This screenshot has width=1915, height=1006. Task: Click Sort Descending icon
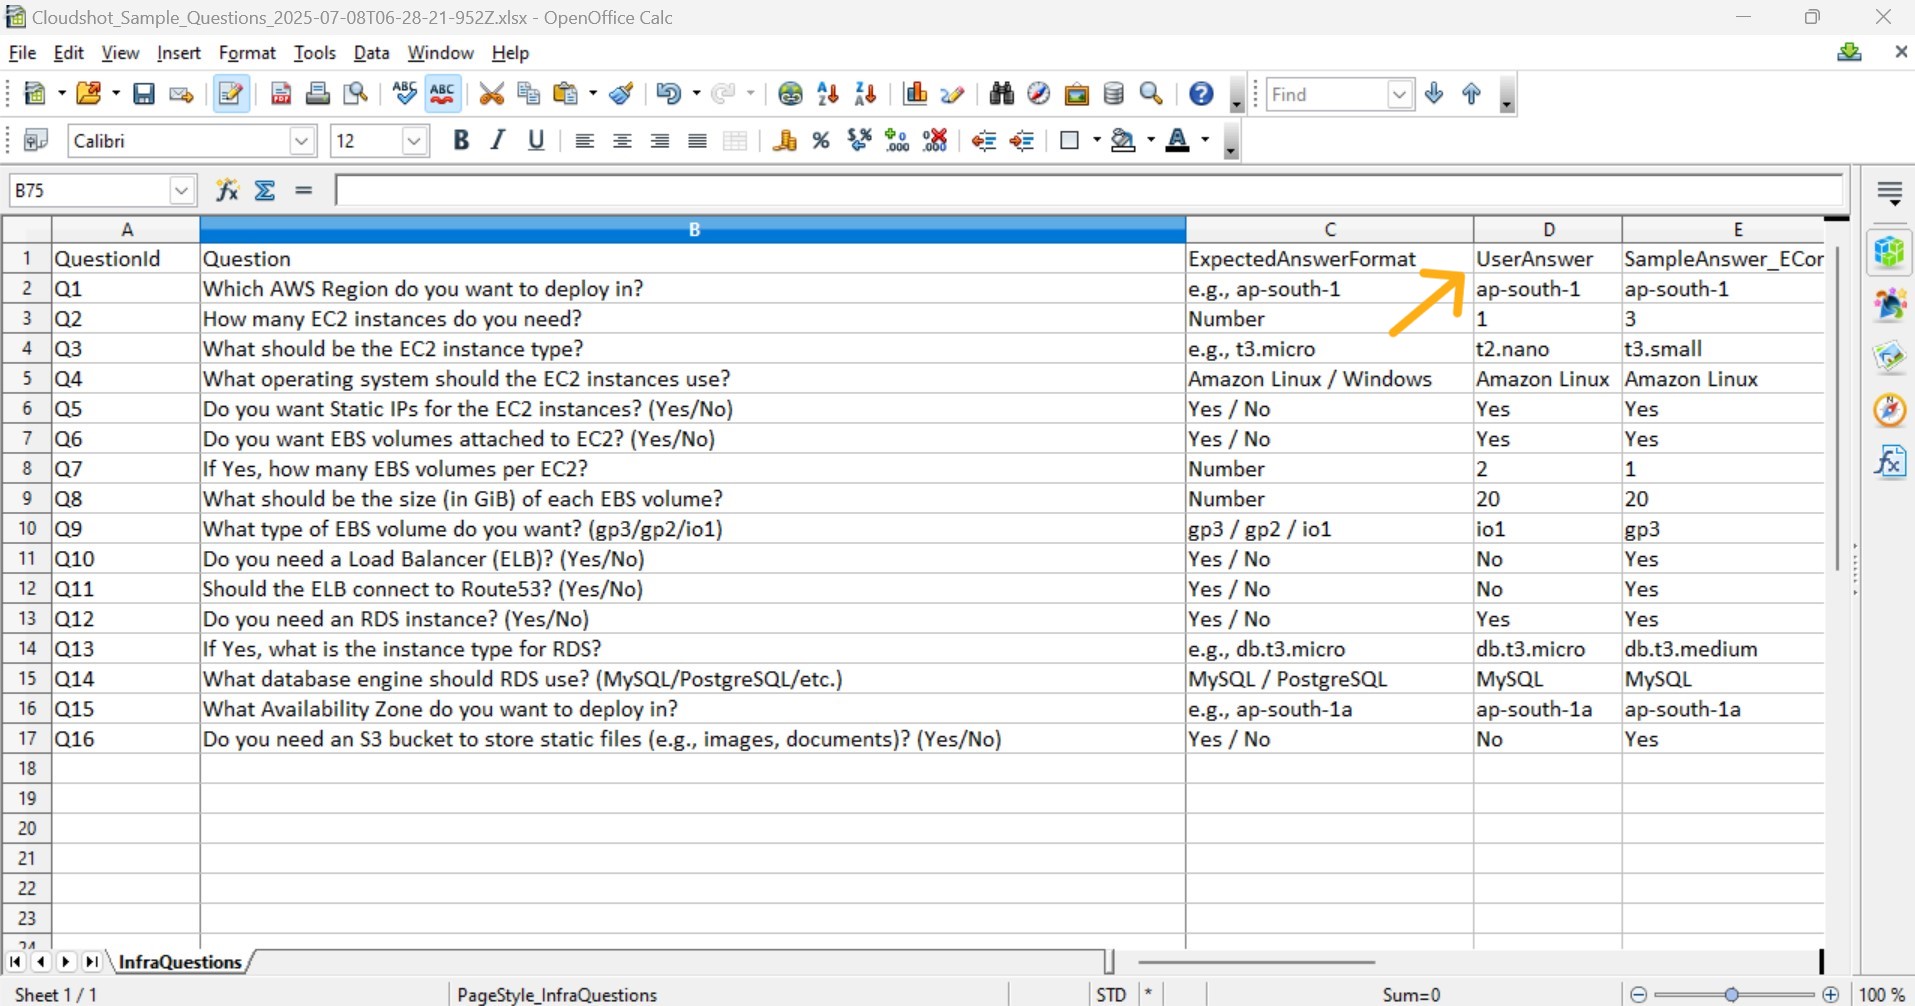tap(866, 94)
